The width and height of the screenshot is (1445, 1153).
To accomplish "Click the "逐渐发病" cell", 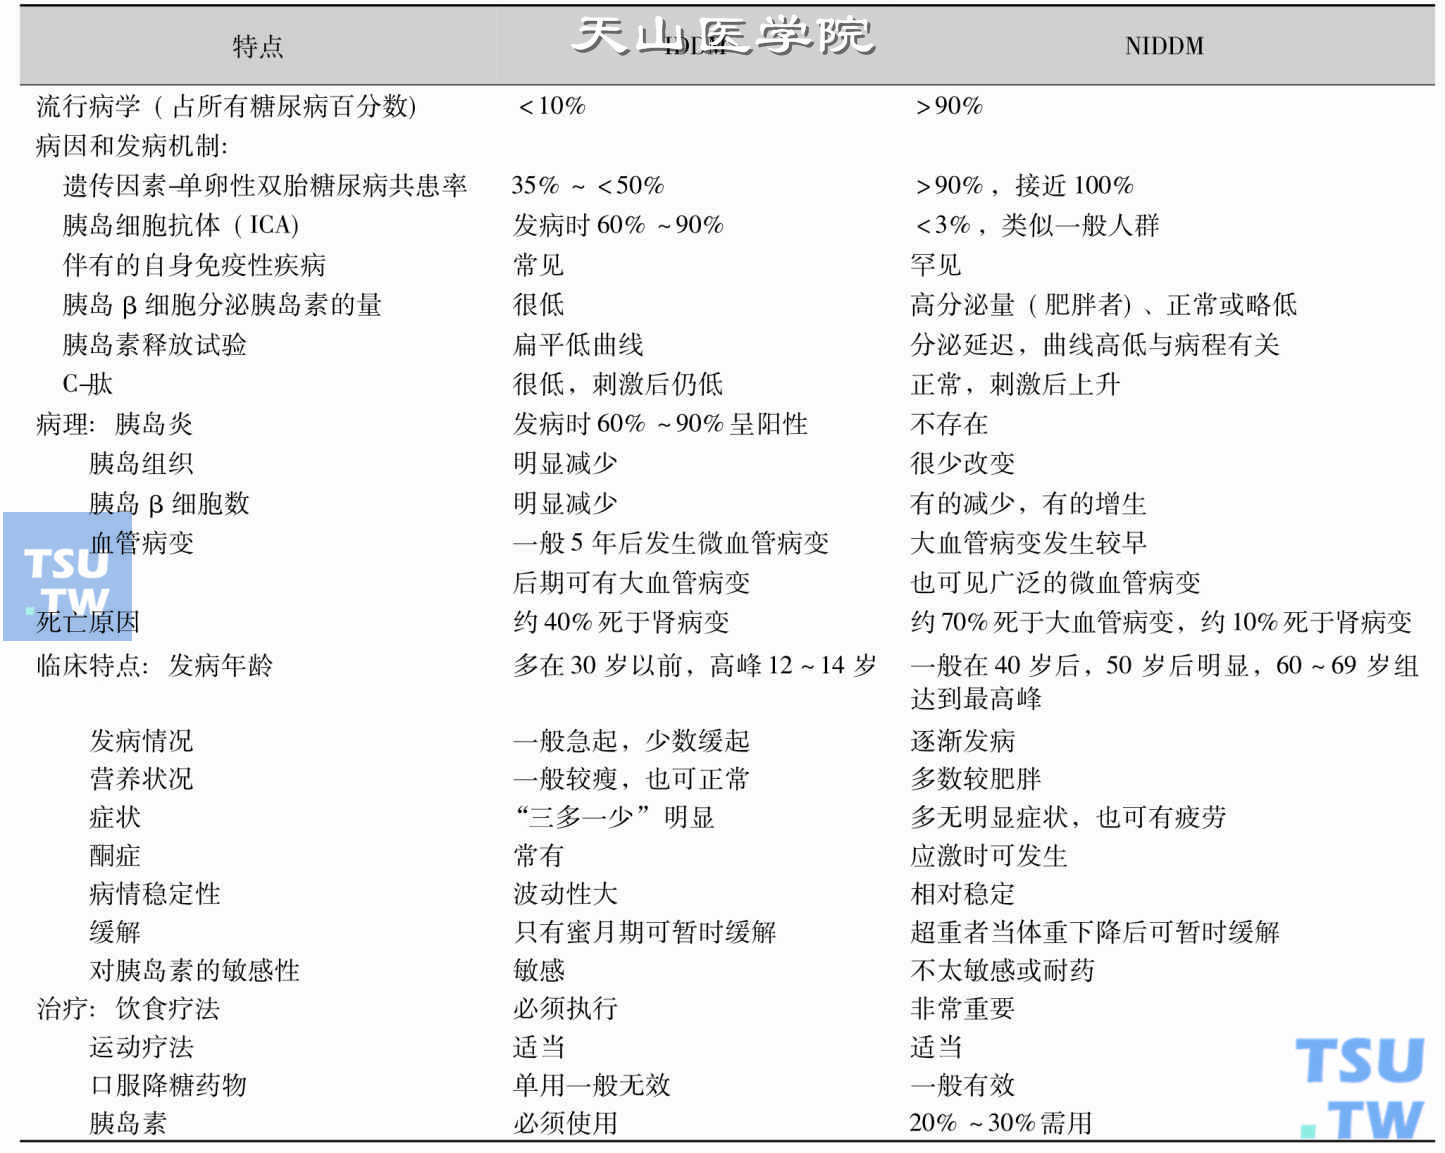I will tap(962, 741).
